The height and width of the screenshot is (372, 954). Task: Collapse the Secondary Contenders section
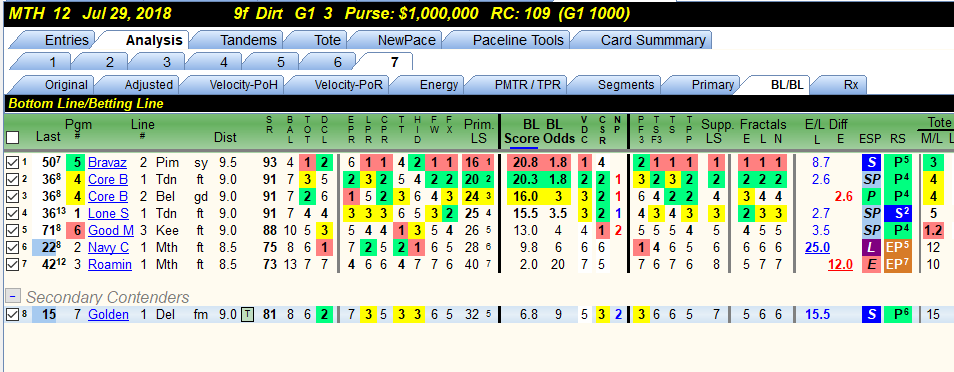coord(12,295)
